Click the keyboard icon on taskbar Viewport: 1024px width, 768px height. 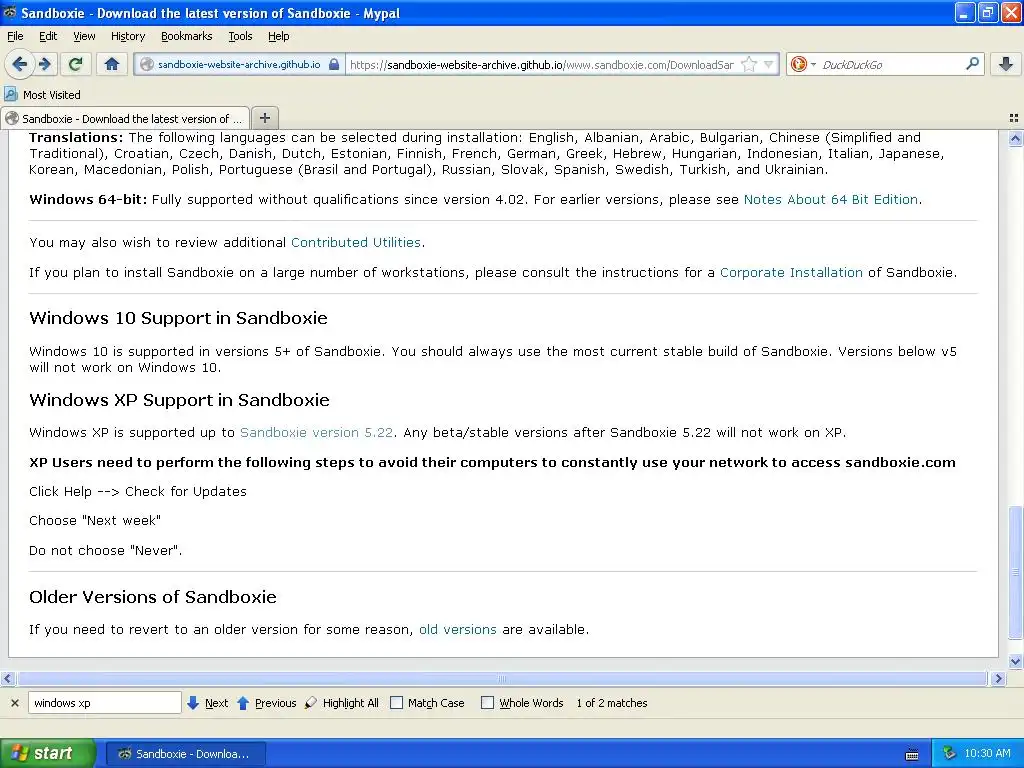tap(912, 755)
